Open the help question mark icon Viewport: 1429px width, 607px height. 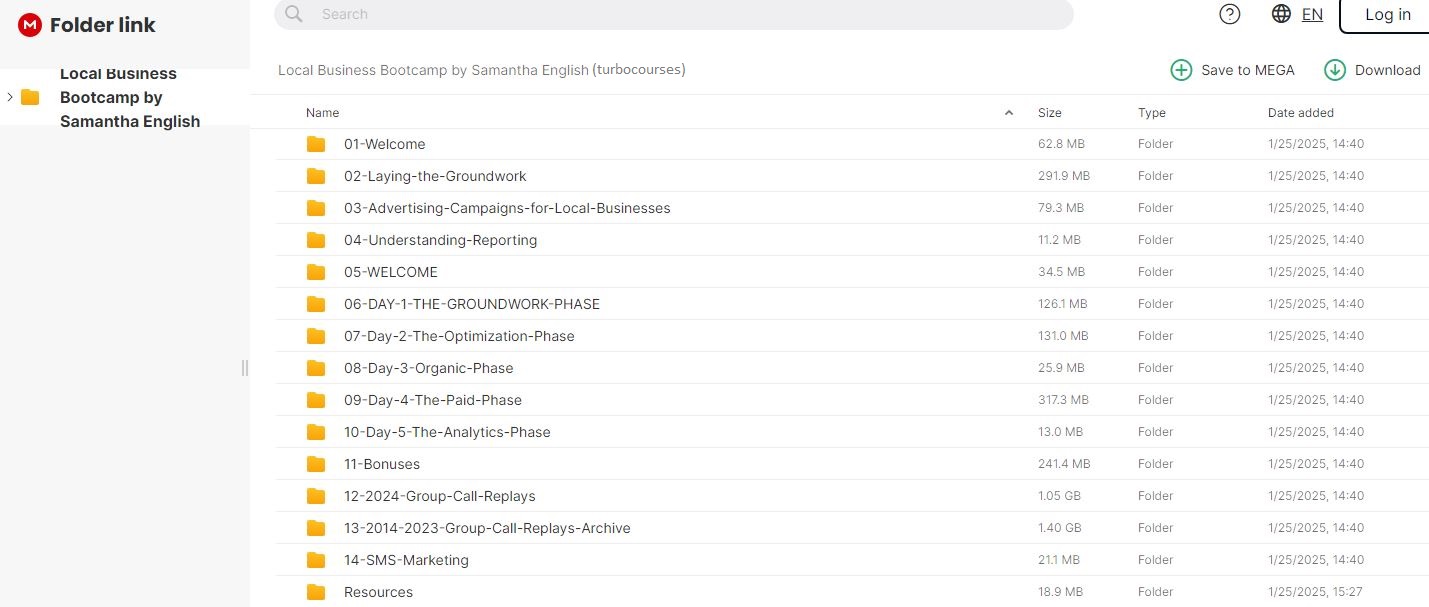click(1230, 14)
